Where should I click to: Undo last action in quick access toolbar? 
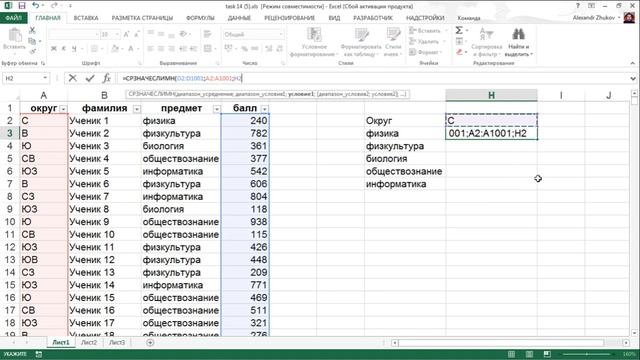[36, 6]
